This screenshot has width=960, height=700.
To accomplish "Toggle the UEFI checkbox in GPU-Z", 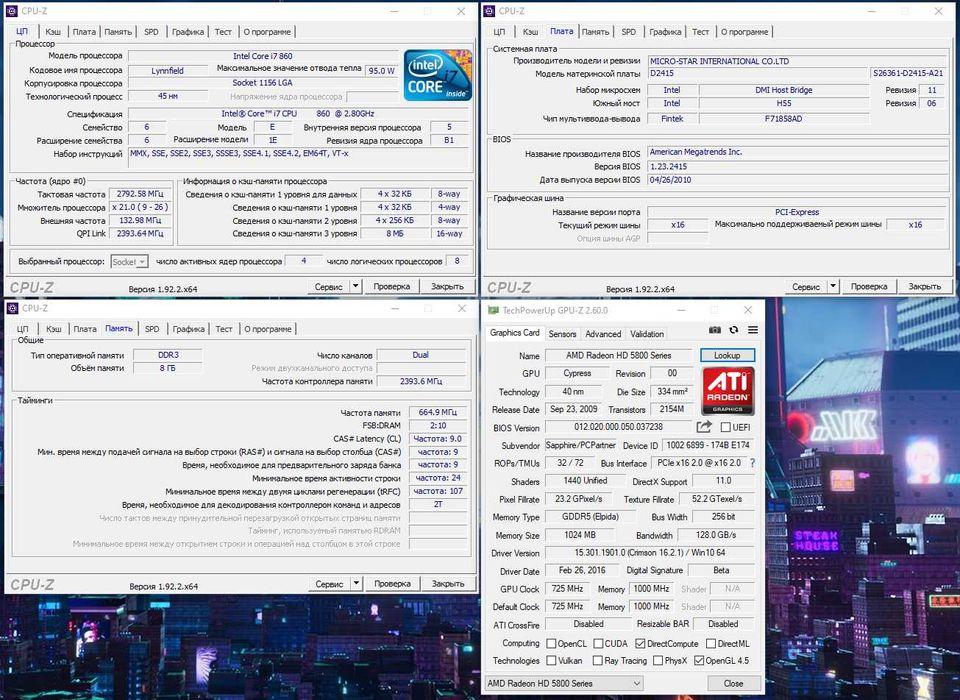I will point(726,427).
